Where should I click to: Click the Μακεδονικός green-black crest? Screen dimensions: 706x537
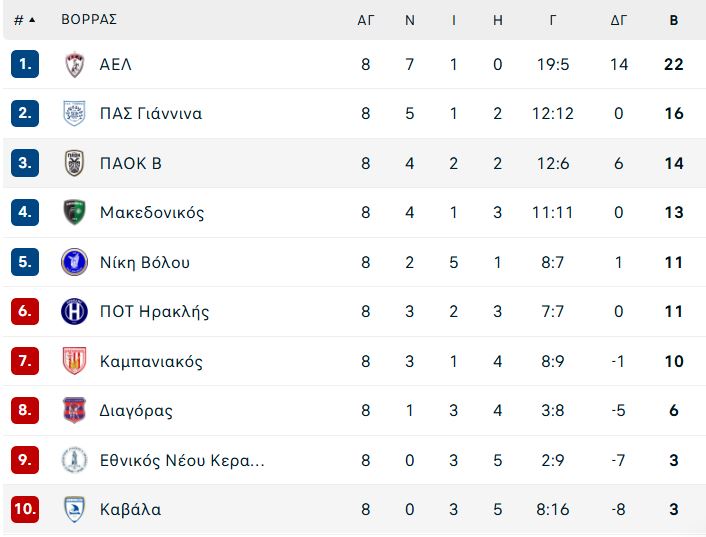click(x=74, y=212)
